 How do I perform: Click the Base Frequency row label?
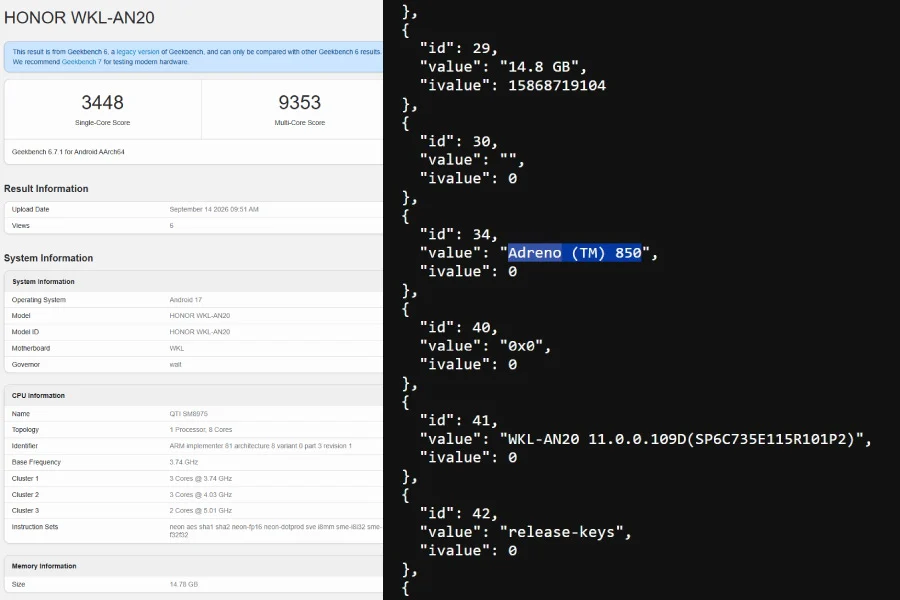click(x=36, y=462)
